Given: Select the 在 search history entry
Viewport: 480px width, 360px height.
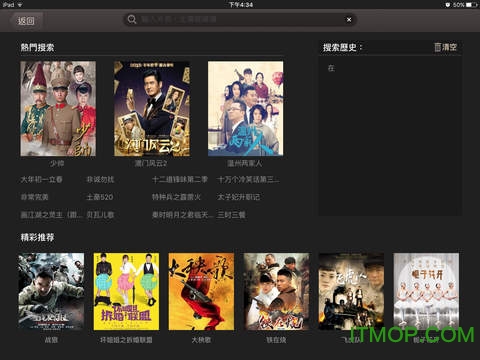Looking at the screenshot, I should click(331, 68).
